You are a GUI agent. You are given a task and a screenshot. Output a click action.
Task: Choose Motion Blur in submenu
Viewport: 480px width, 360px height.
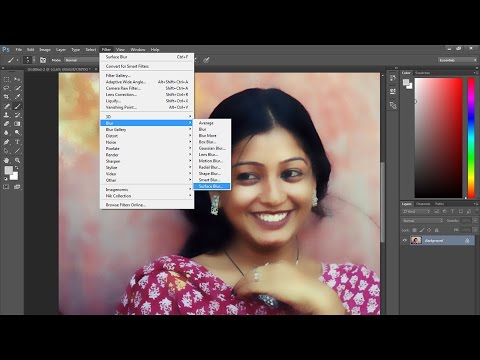[212, 161]
